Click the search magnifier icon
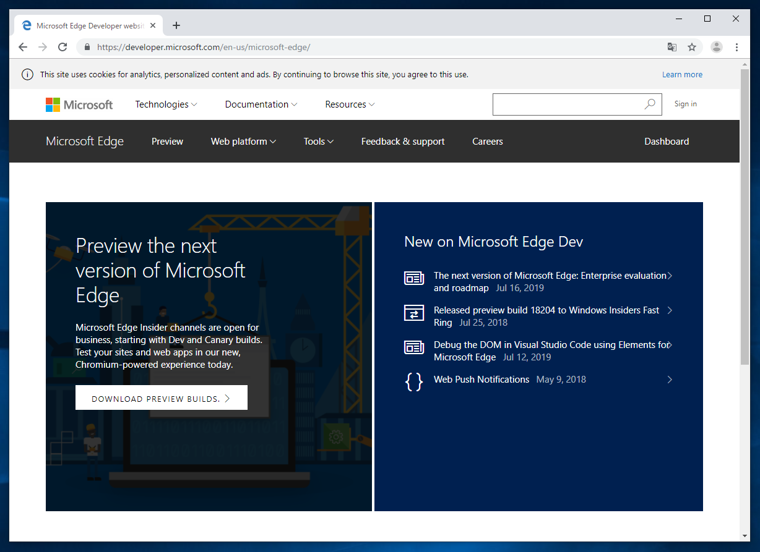This screenshot has height=552, width=760. tap(649, 104)
